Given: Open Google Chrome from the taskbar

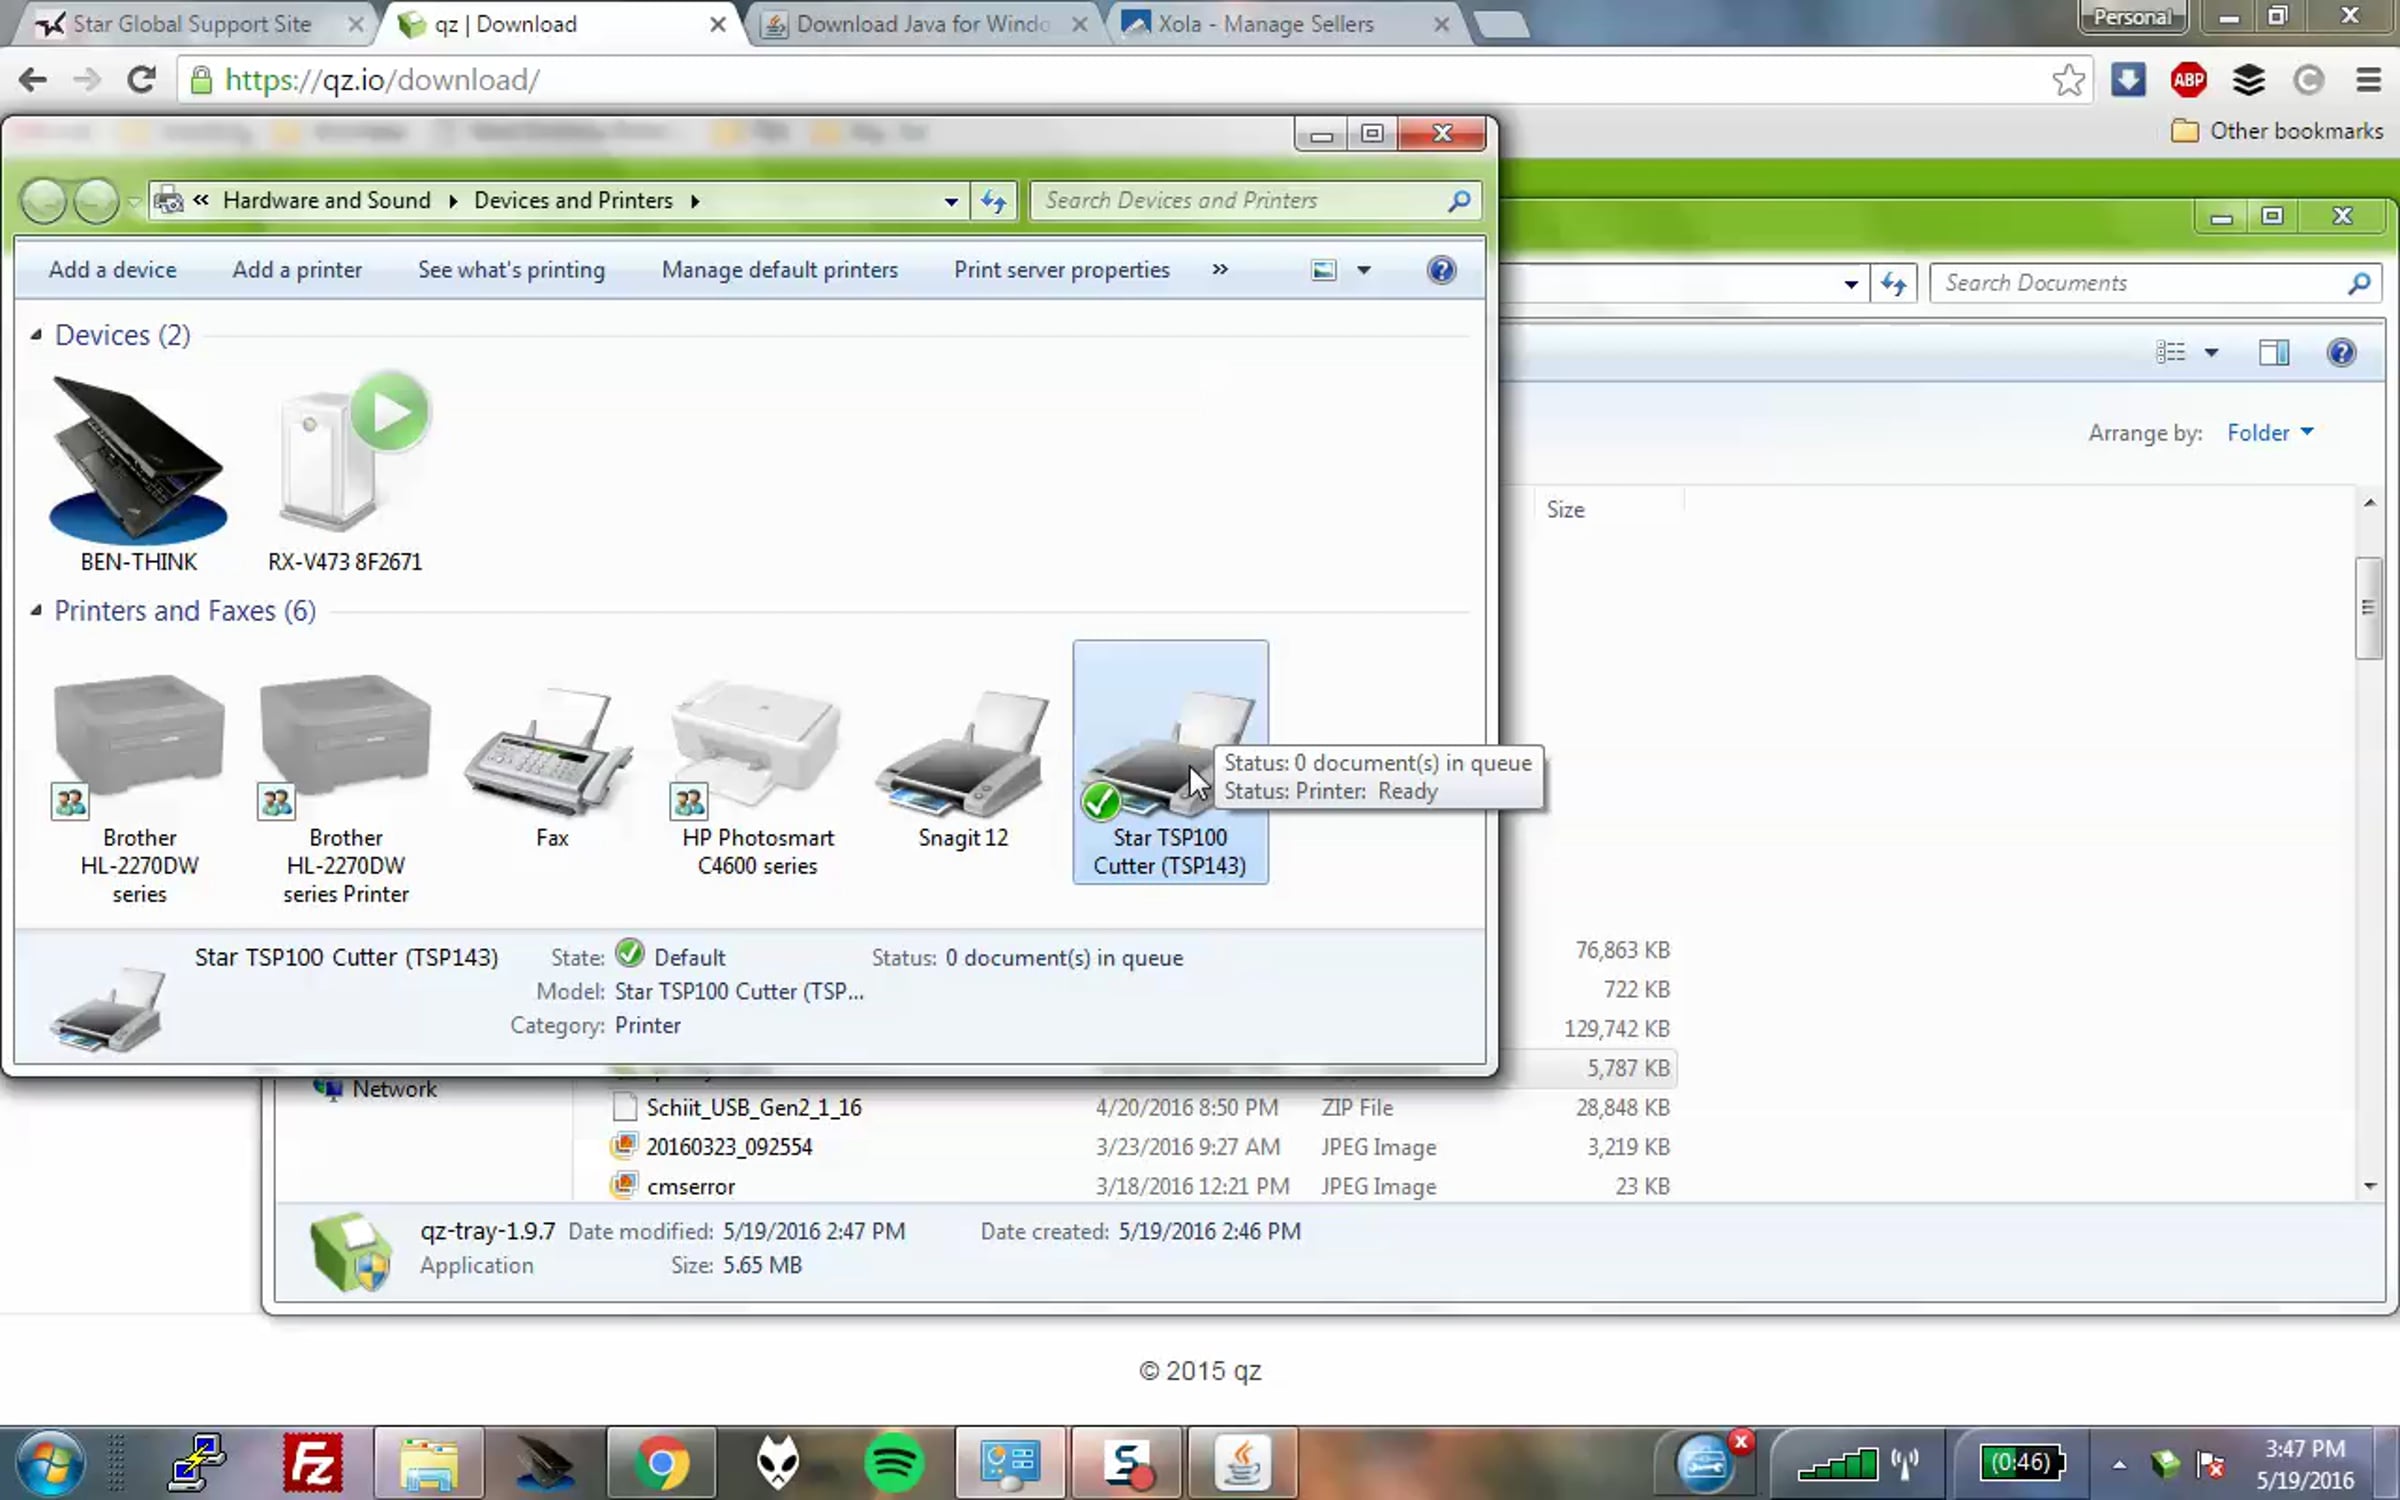Looking at the screenshot, I should [x=662, y=1463].
